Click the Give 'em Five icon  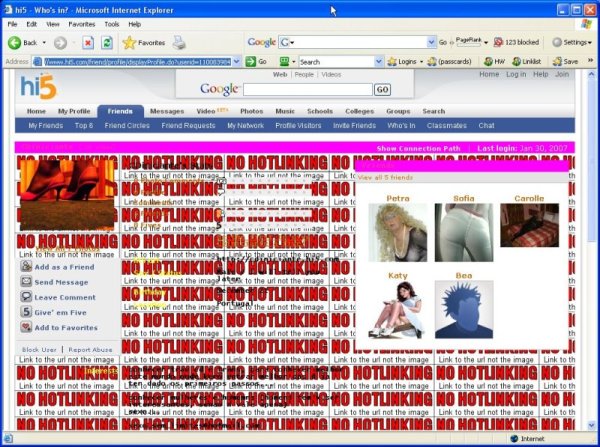(26, 312)
